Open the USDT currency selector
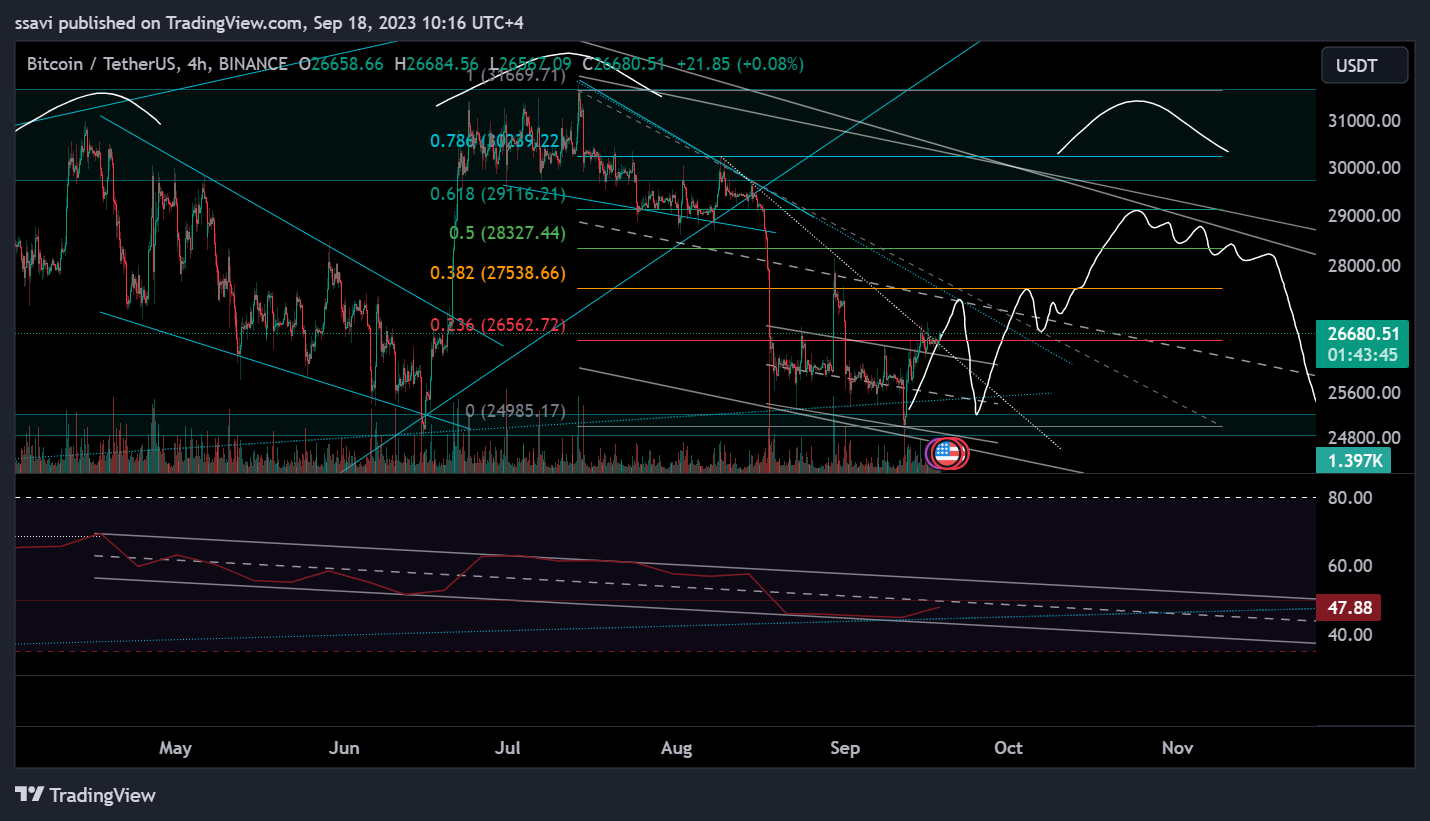Image resolution: width=1430 pixels, height=821 pixels. pos(1364,66)
